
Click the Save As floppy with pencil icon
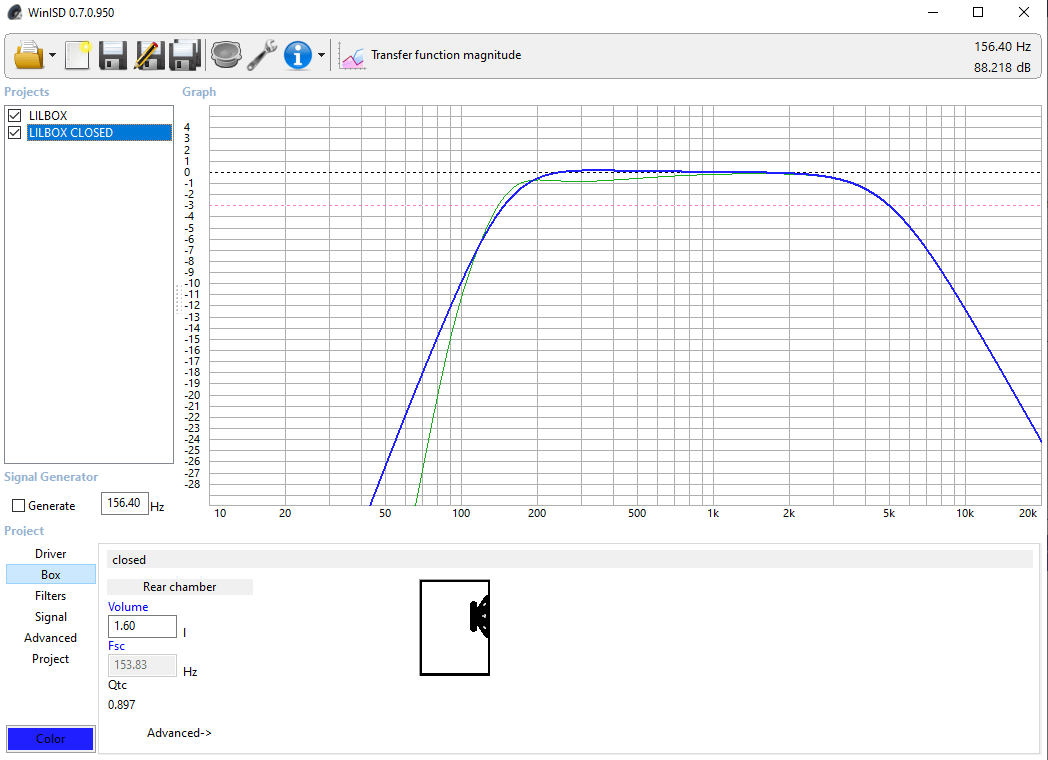(149, 55)
